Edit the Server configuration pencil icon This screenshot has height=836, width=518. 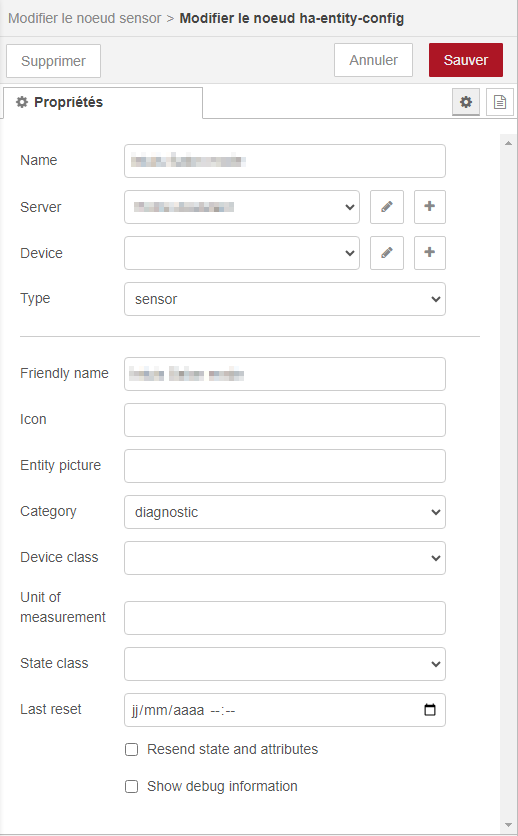click(x=387, y=207)
